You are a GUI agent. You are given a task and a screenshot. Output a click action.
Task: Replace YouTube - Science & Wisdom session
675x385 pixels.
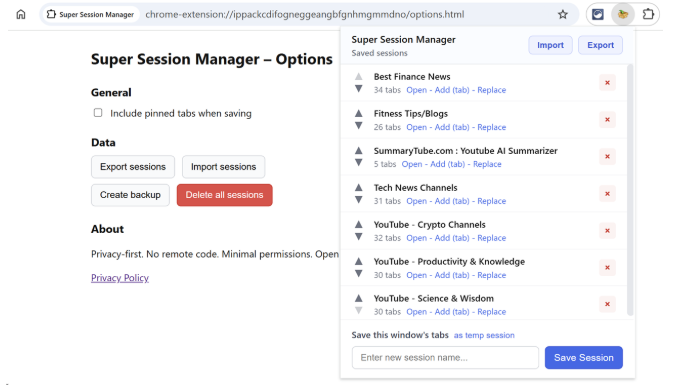492,312
